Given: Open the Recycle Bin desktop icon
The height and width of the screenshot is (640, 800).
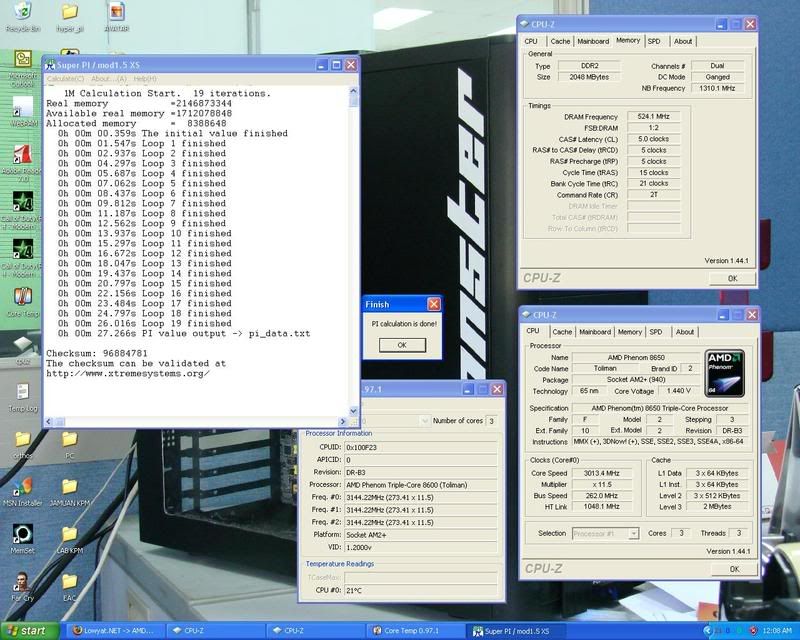Looking at the screenshot, I should (x=21, y=14).
